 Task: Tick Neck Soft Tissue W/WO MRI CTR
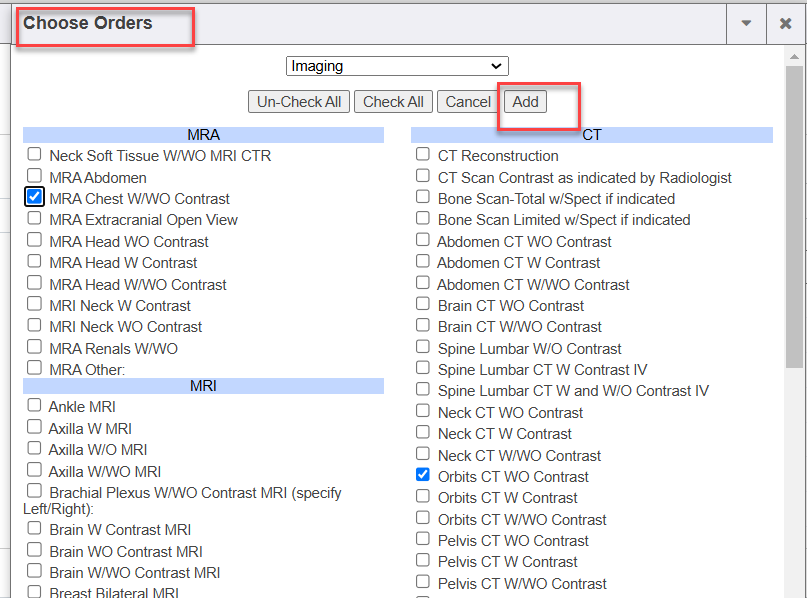(35, 154)
